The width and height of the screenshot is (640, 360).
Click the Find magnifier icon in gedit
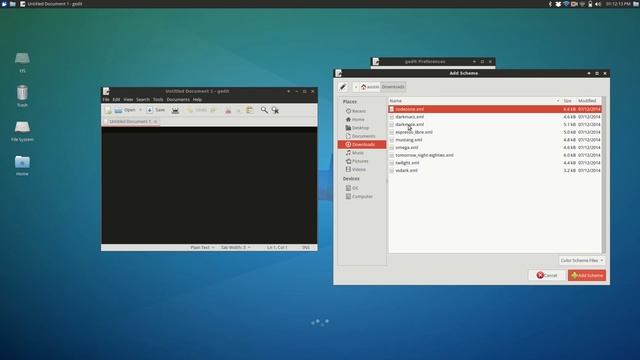[264, 110]
